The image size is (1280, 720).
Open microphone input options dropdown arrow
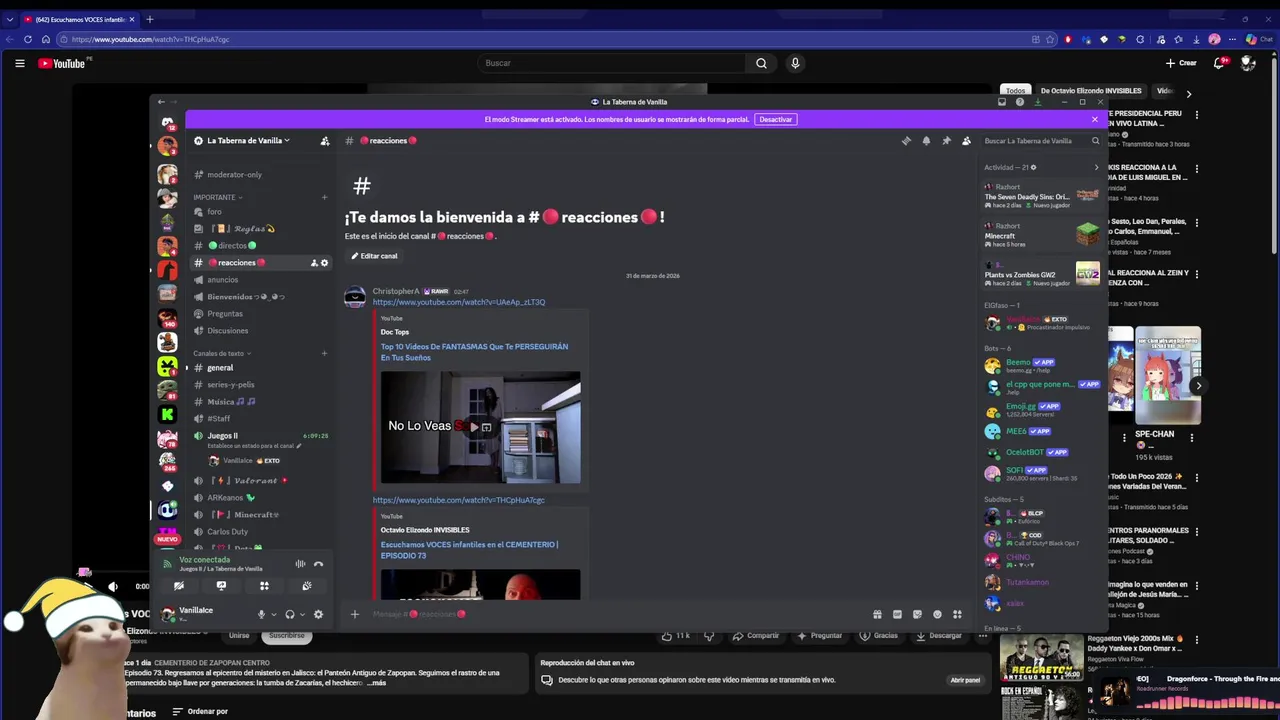tap(273, 615)
